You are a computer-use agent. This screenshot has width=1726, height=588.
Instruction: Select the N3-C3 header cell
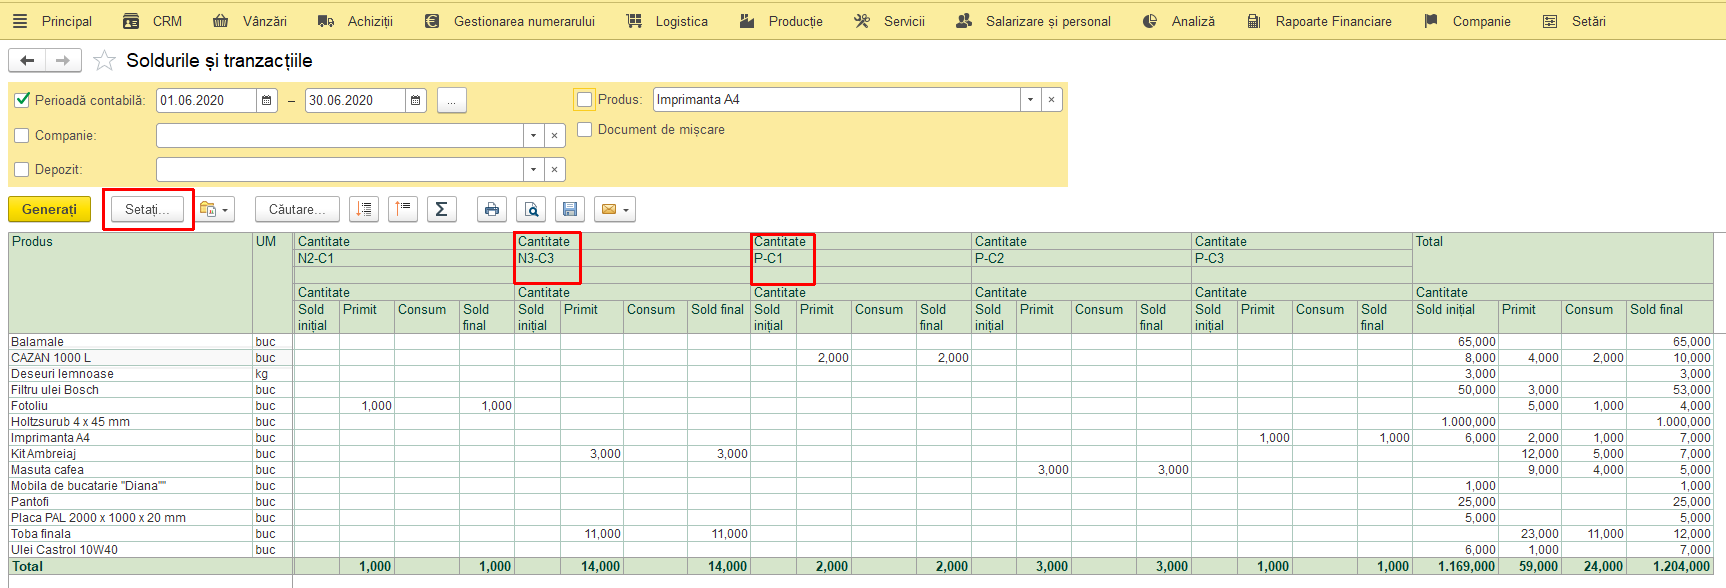(x=632, y=258)
